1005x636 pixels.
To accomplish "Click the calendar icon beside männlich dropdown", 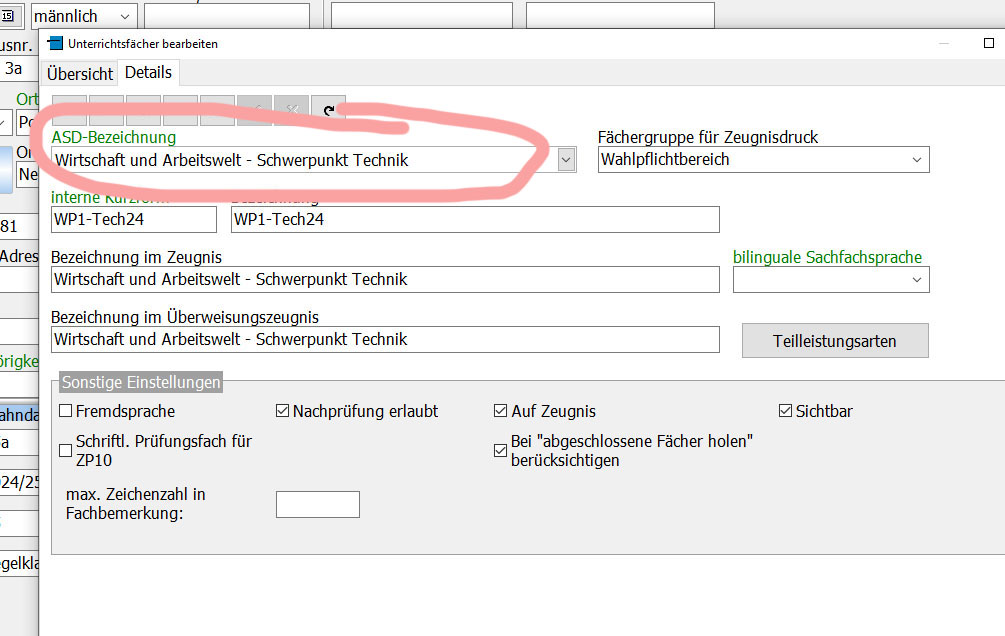I will (12, 17).
